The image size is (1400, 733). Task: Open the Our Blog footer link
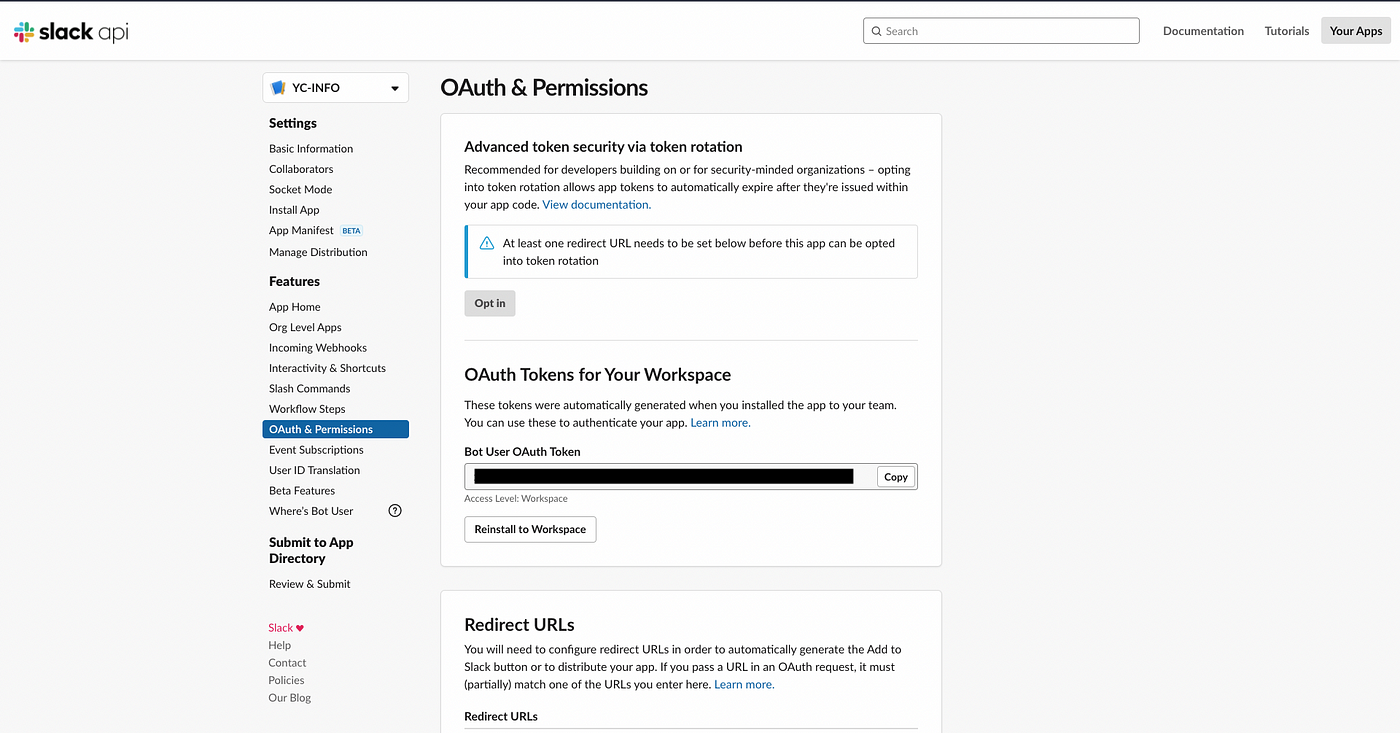click(290, 698)
